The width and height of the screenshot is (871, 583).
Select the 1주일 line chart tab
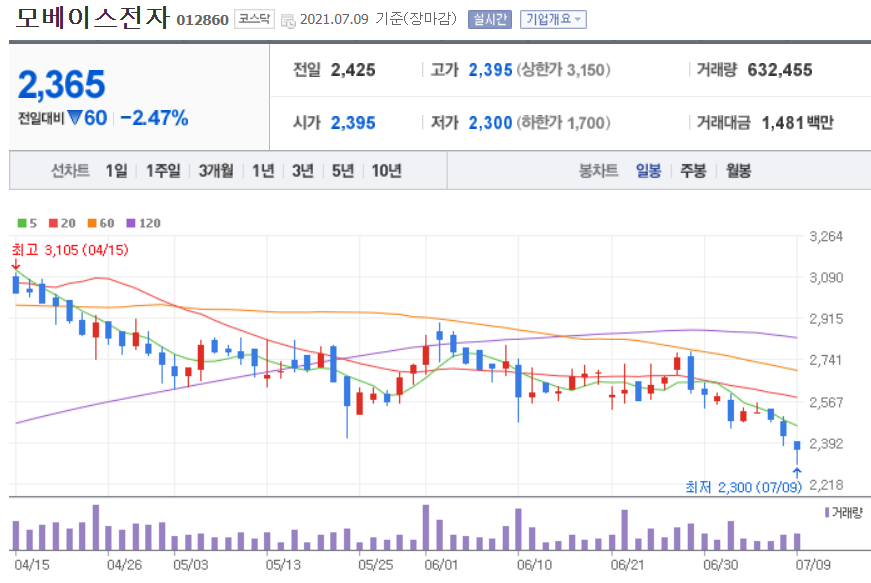click(x=163, y=170)
